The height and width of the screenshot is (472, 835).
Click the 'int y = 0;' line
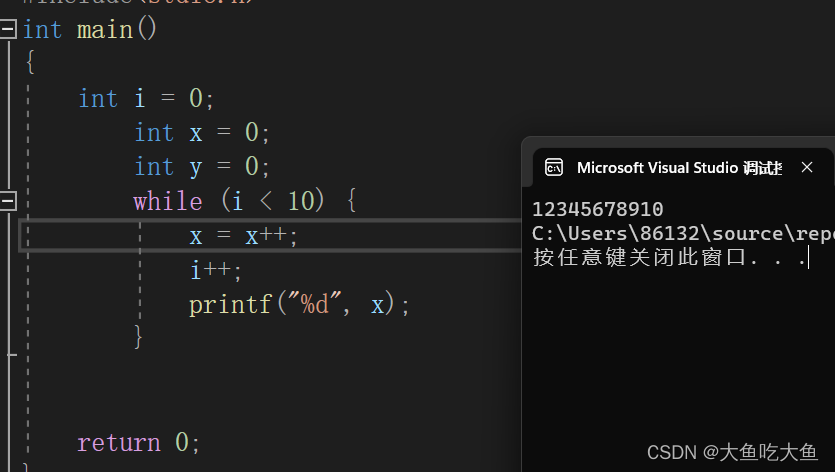(202, 167)
